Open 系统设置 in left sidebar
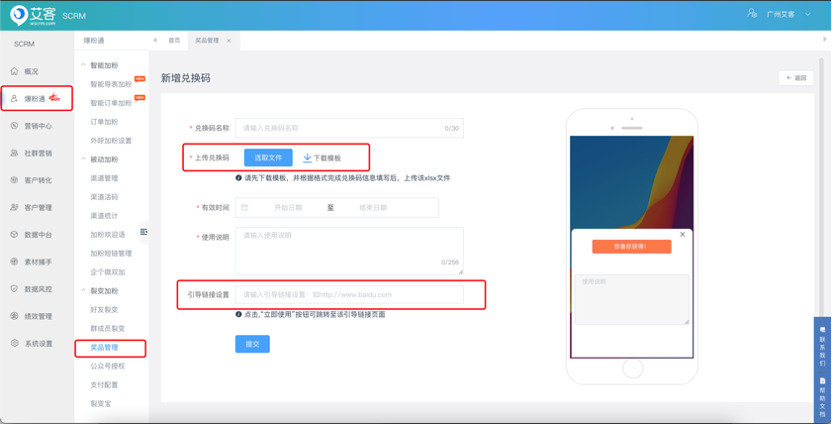This screenshot has height=424, width=832. tap(37, 343)
